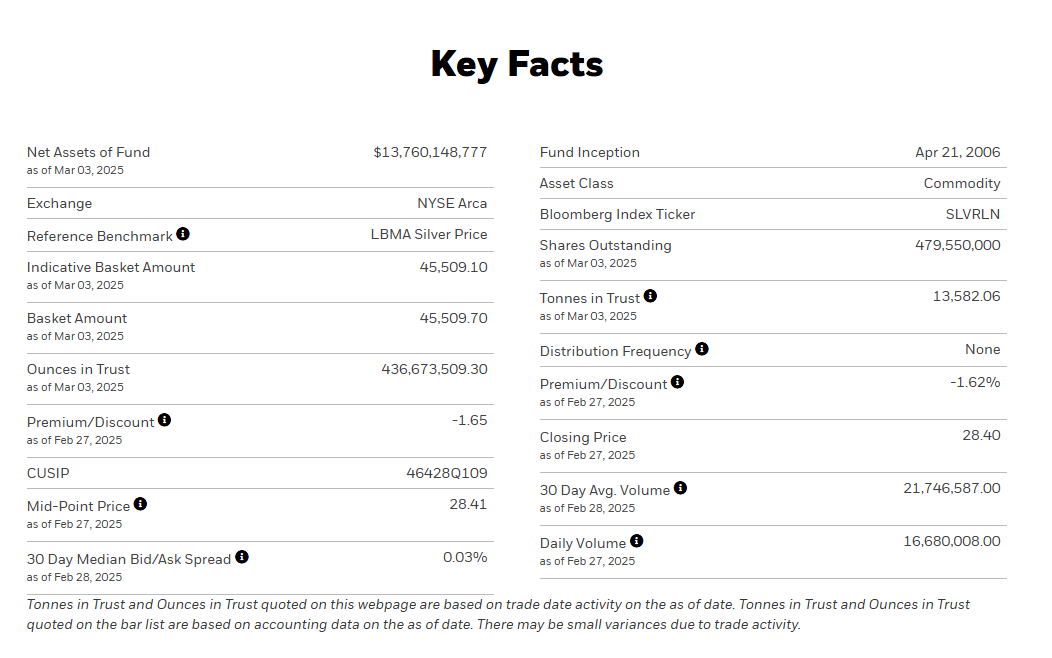Click Net Assets of Fund amount

[430, 152]
